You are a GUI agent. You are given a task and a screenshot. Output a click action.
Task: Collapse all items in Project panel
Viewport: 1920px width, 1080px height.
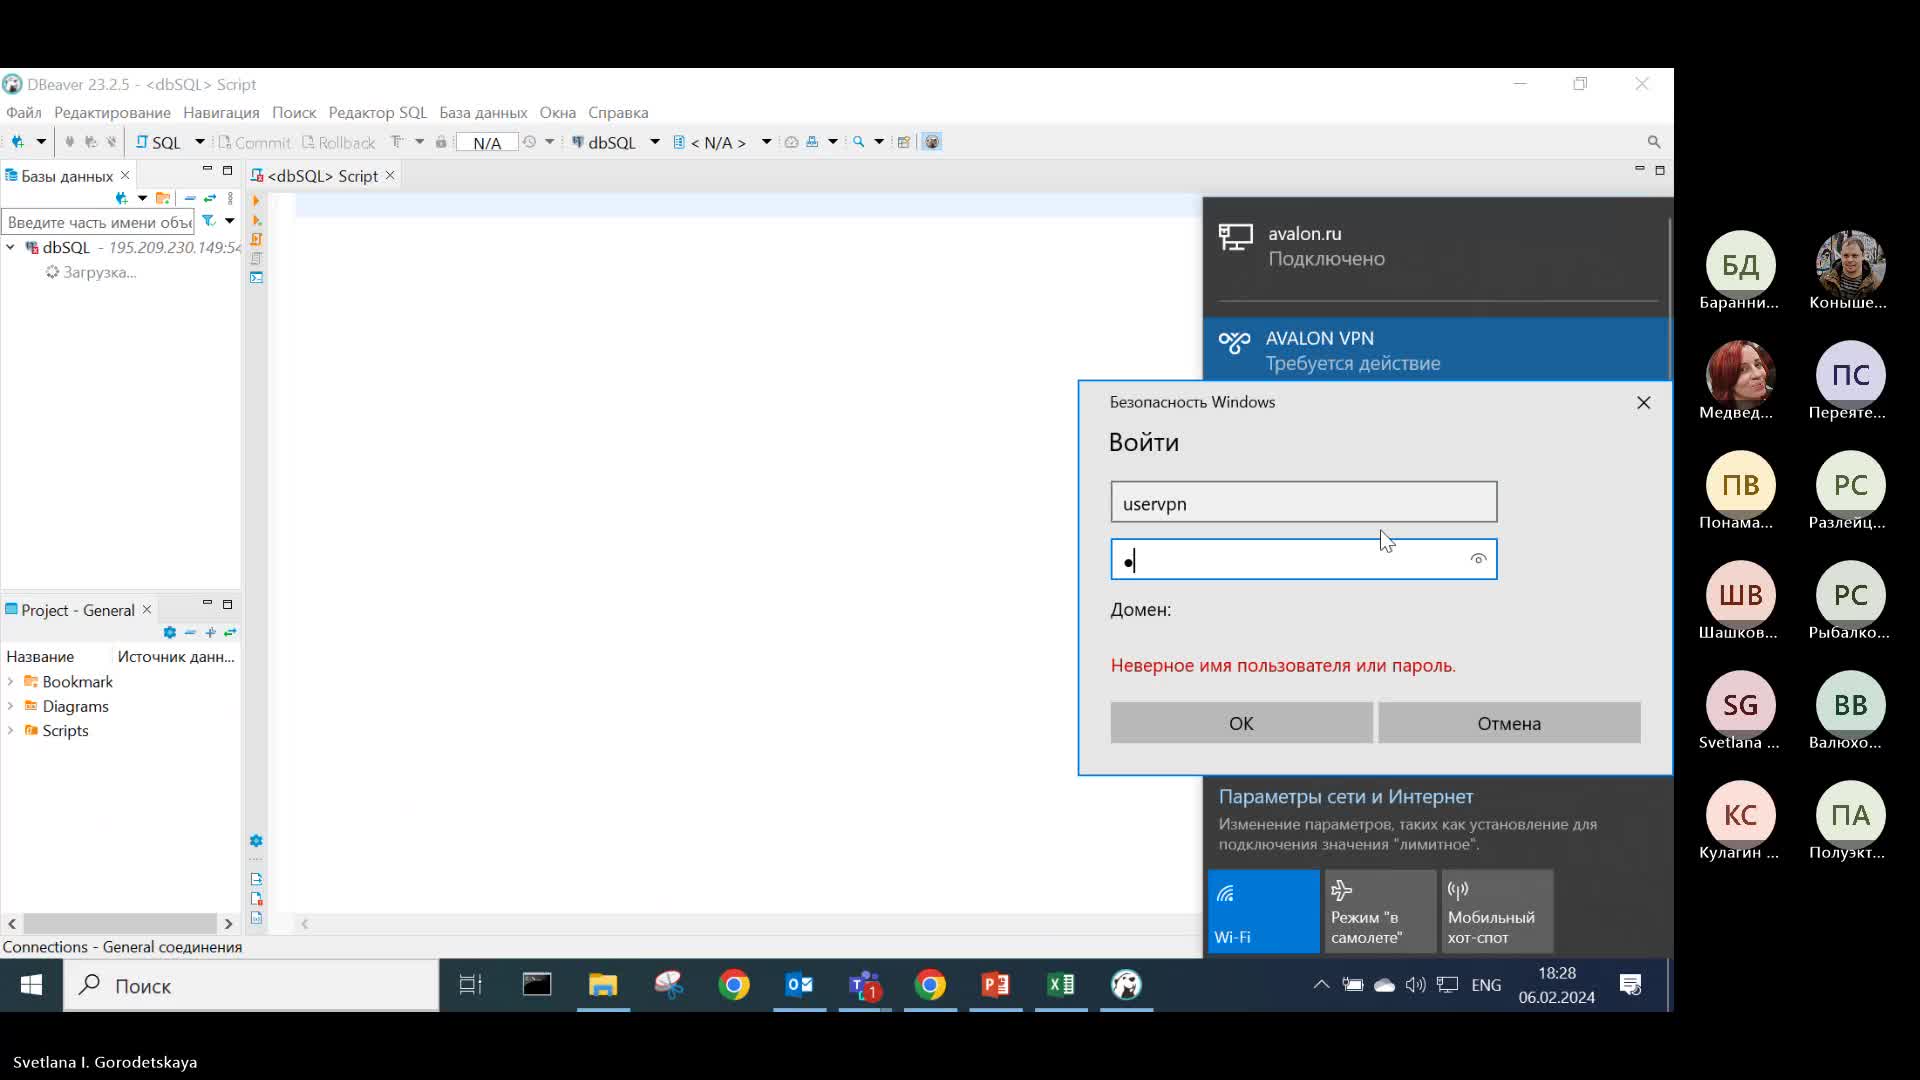tap(190, 632)
